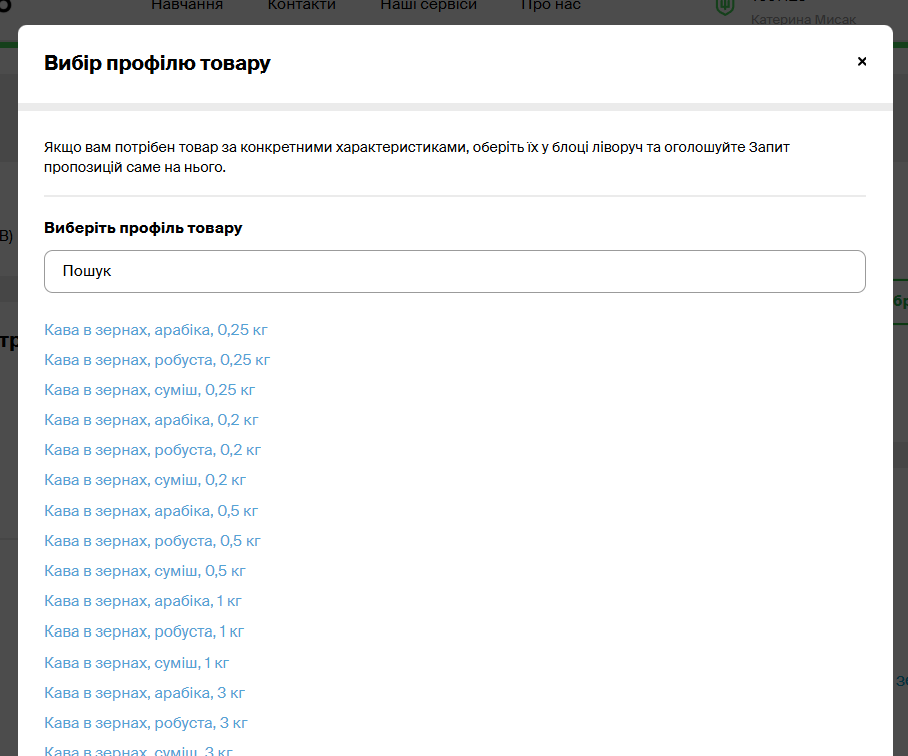Pick Кава в зернах, робуста, 1 кг
This screenshot has width=908, height=756.
coord(144,631)
